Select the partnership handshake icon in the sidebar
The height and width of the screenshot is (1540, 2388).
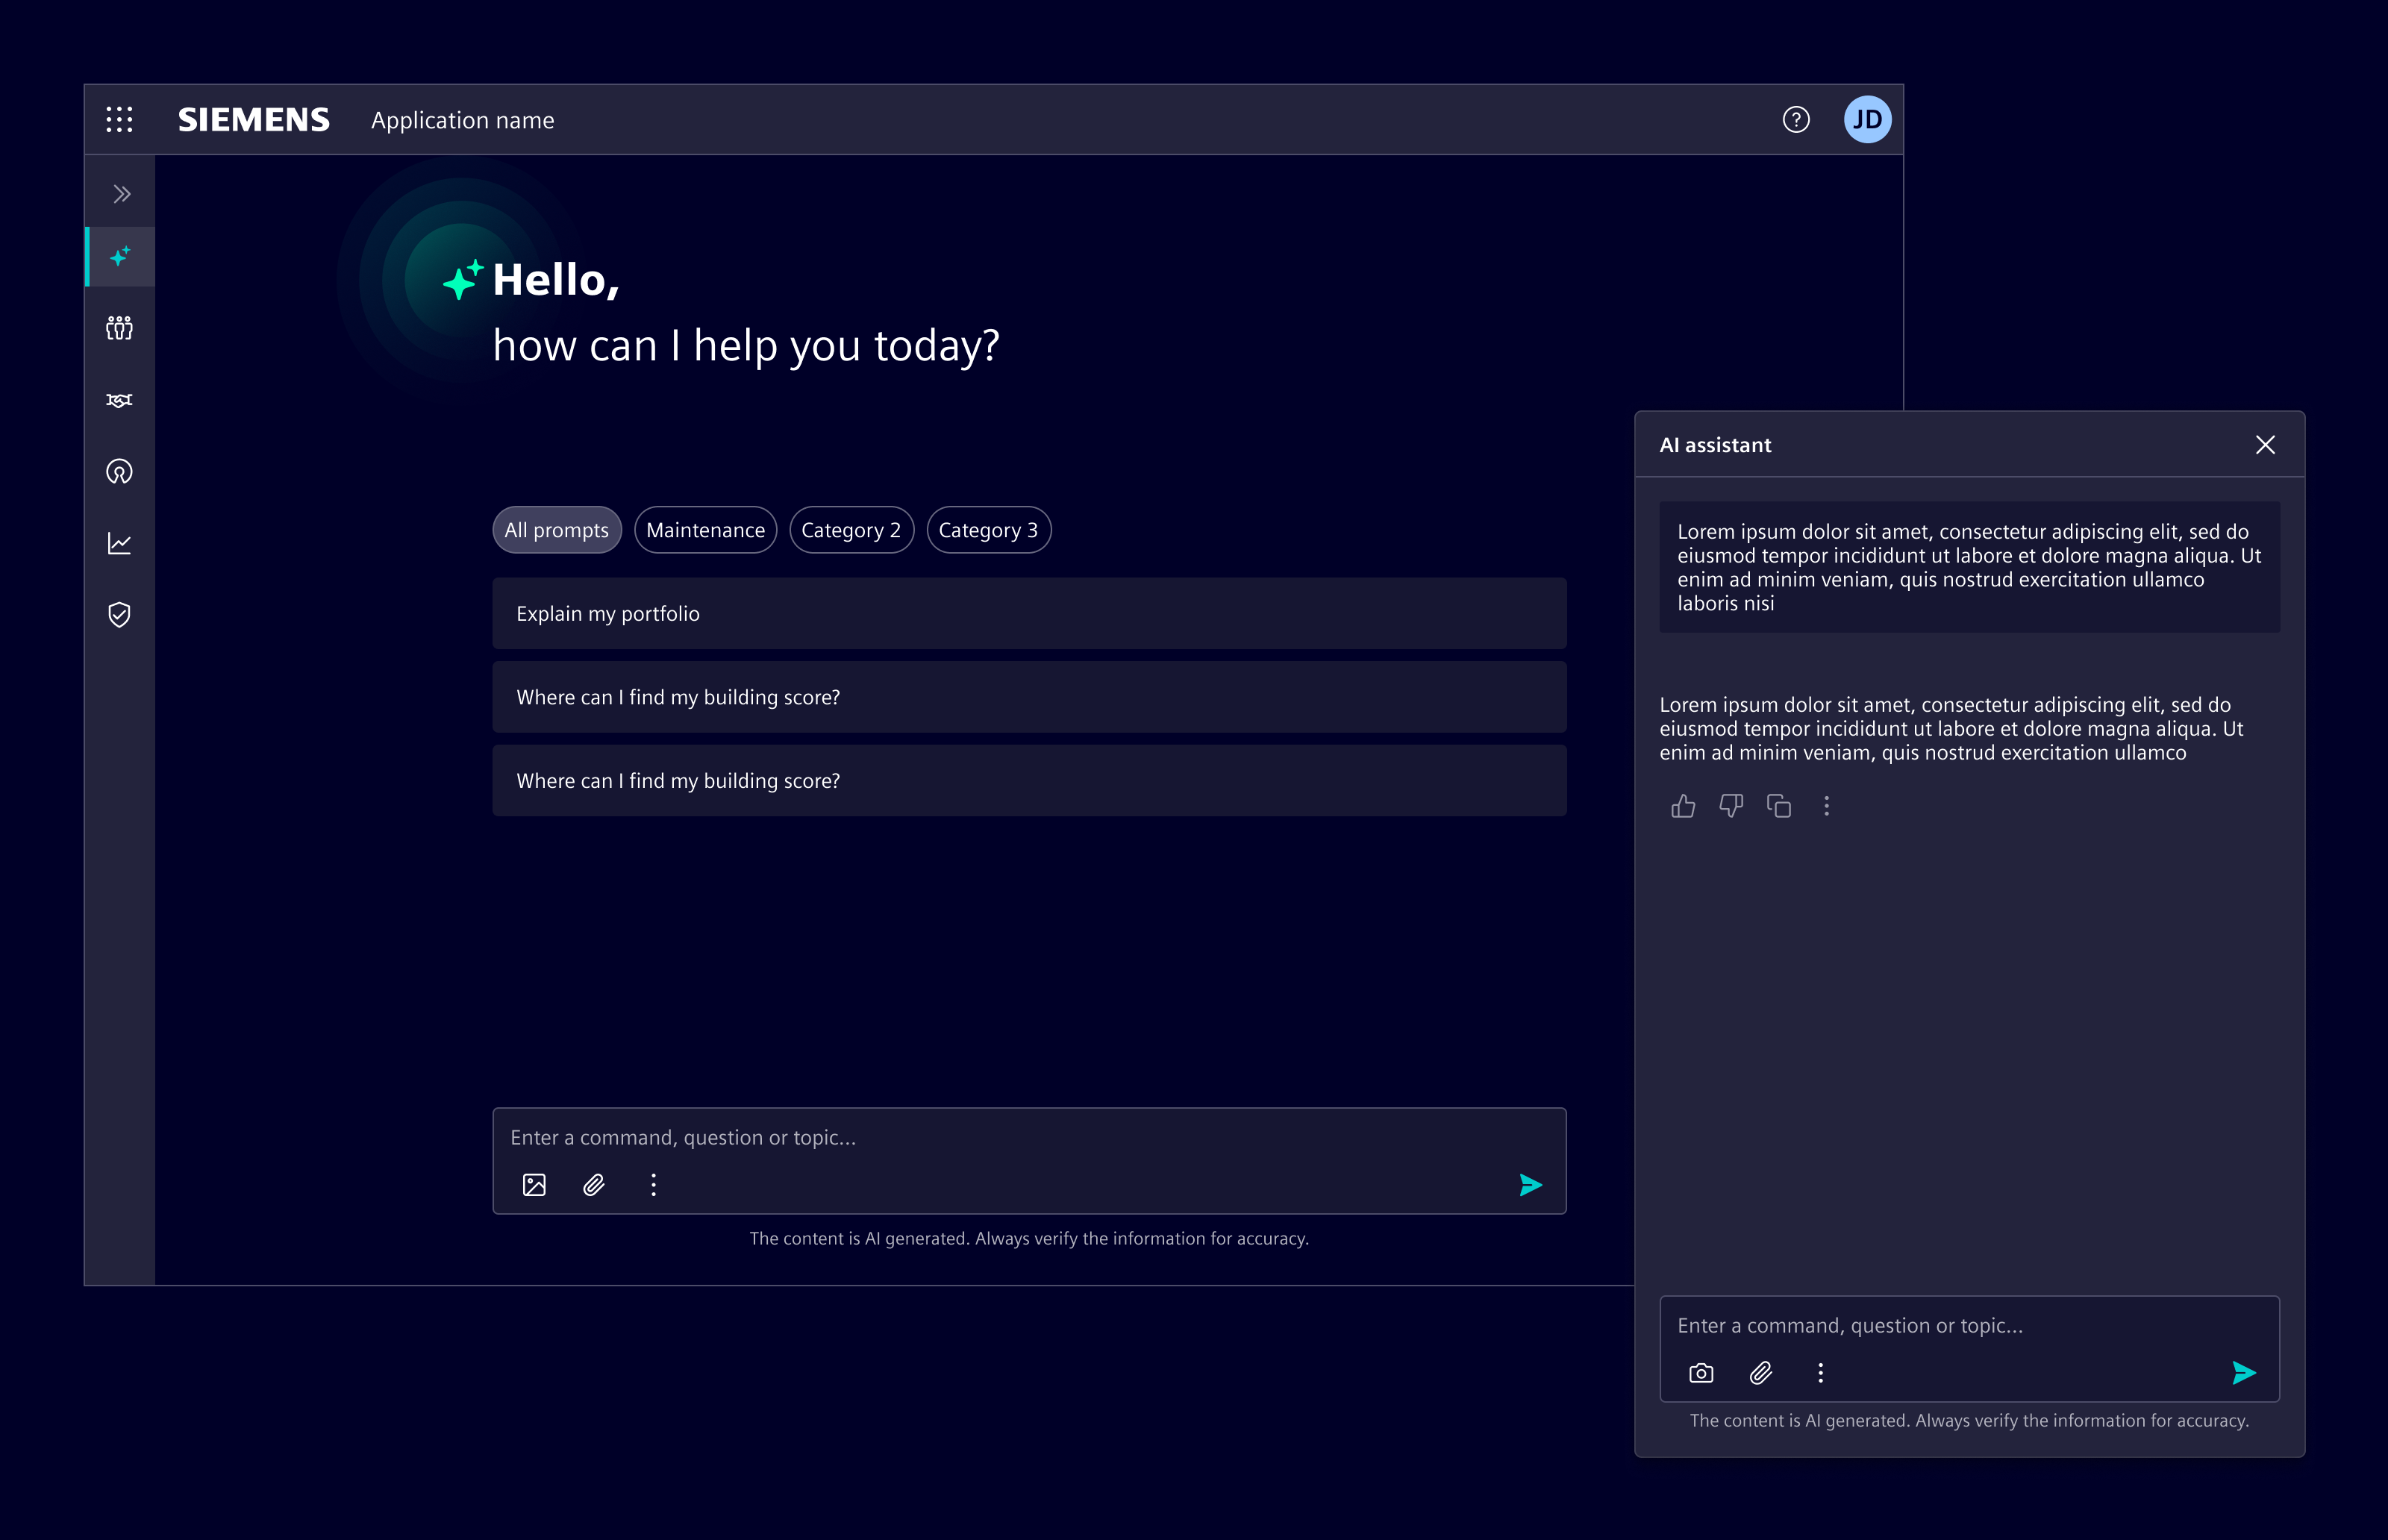(119, 400)
